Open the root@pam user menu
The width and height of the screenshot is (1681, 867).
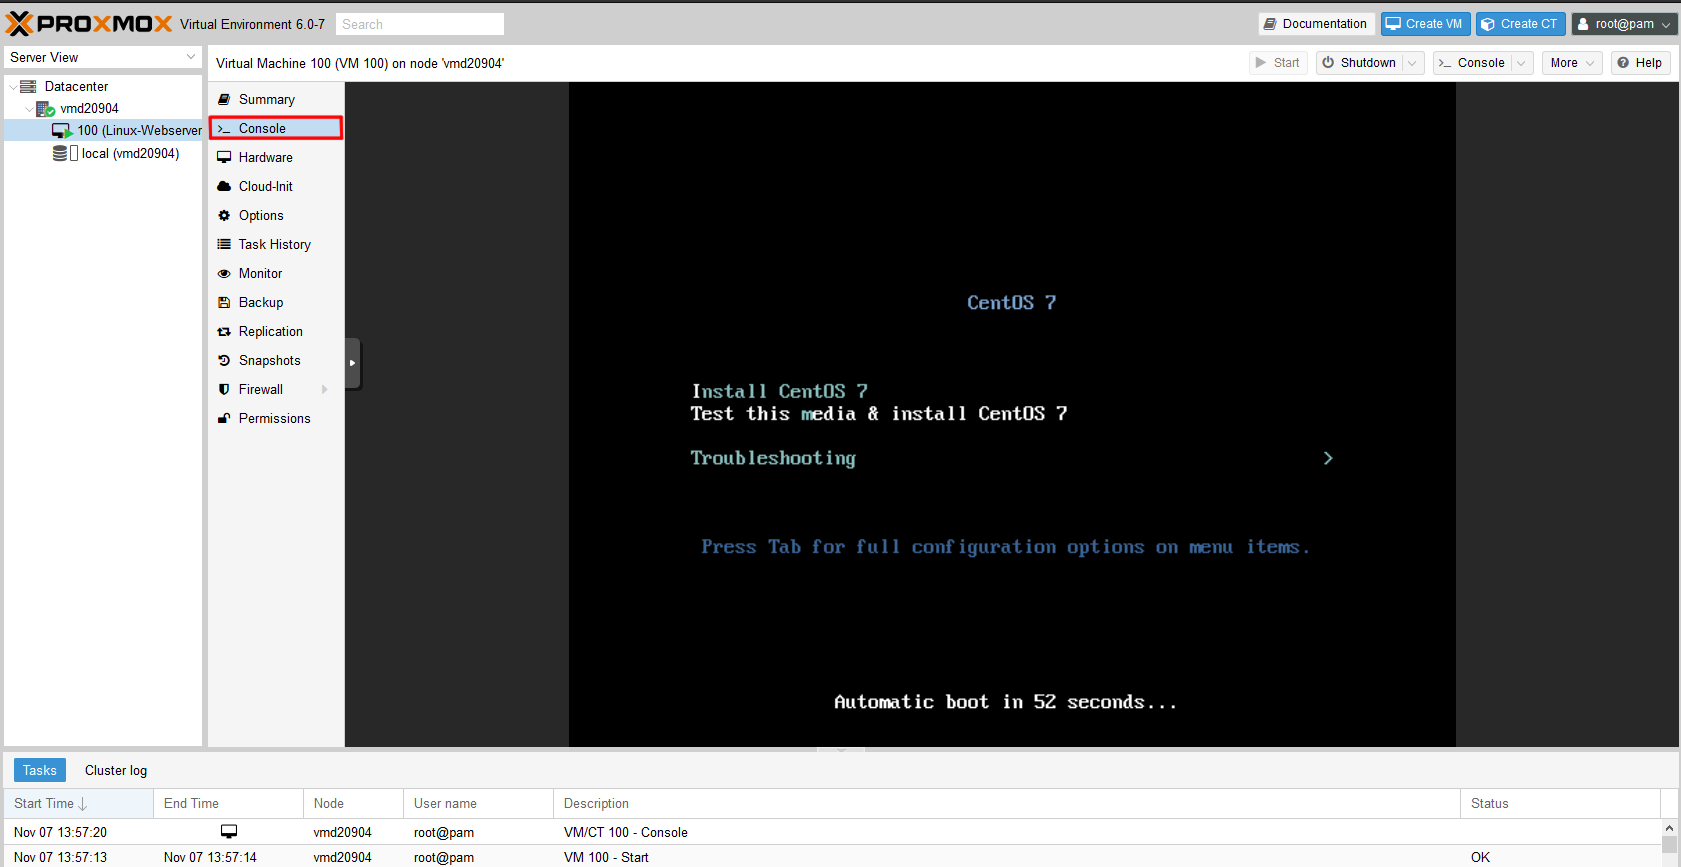pyautogui.click(x=1624, y=24)
